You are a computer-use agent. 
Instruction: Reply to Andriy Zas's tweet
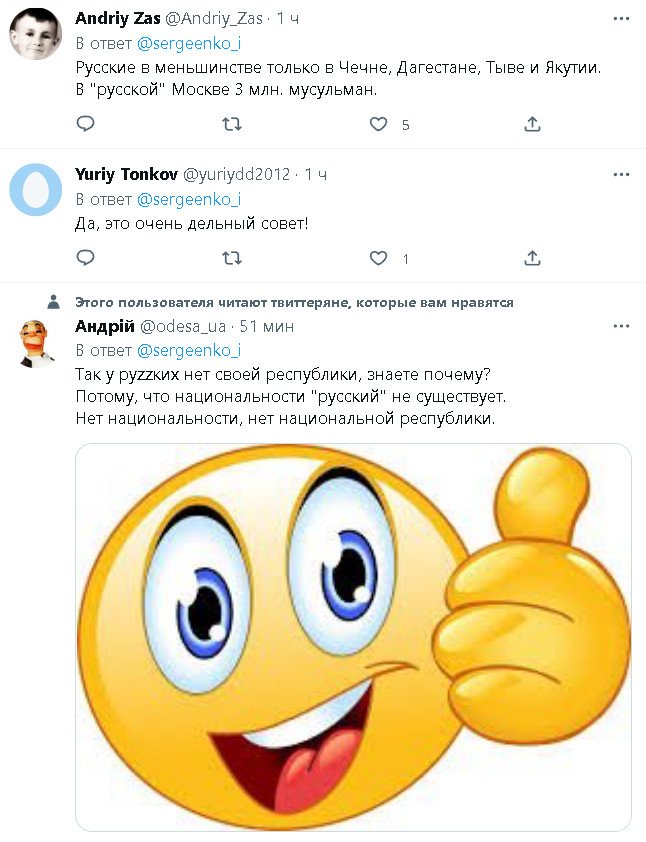[x=86, y=124]
